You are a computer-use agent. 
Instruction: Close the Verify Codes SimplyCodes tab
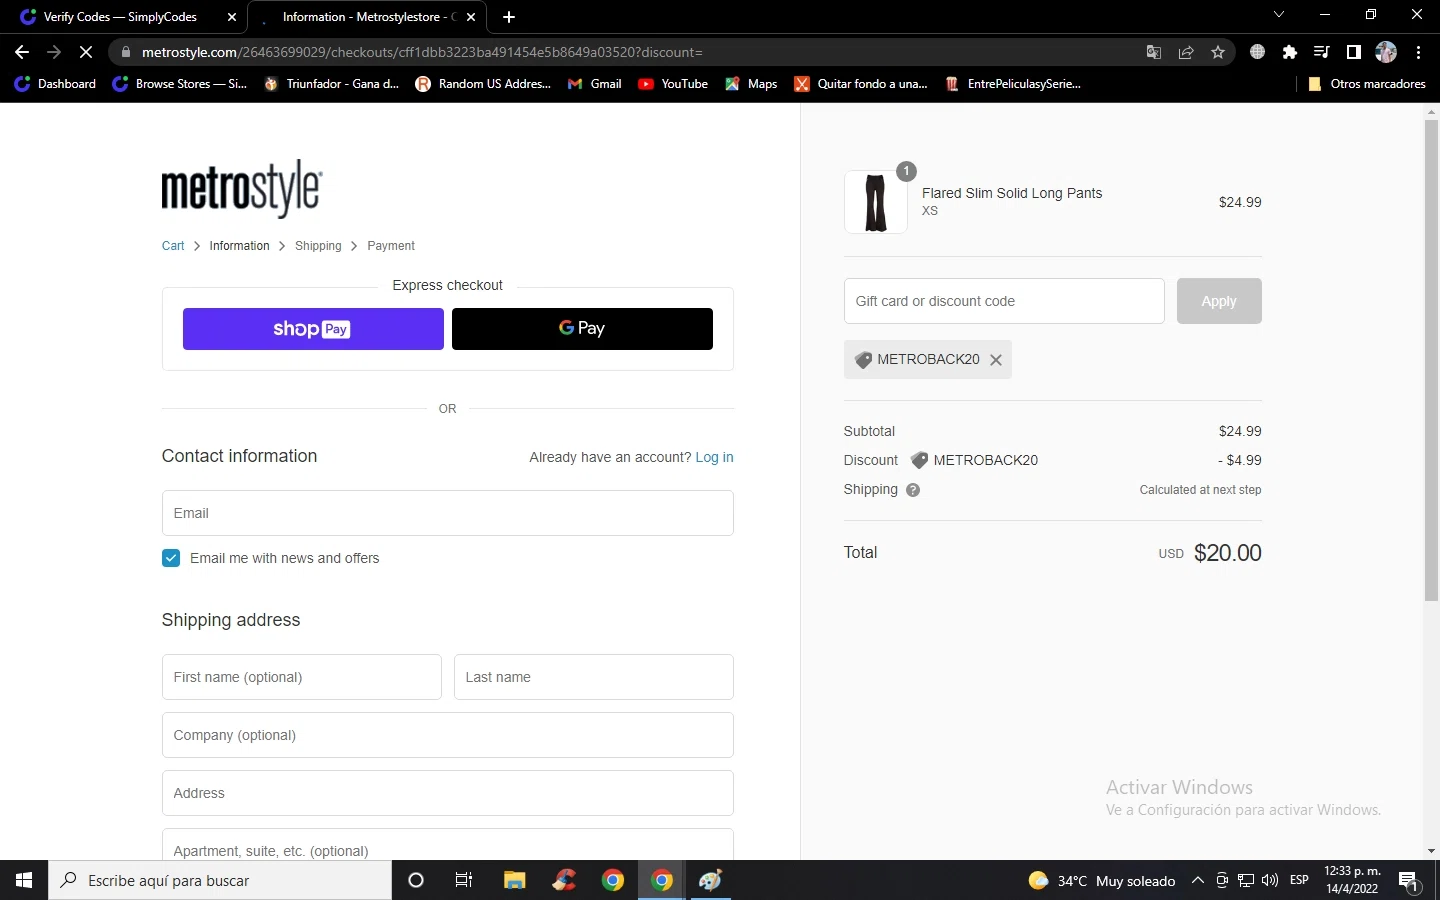pyautogui.click(x=232, y=17)
